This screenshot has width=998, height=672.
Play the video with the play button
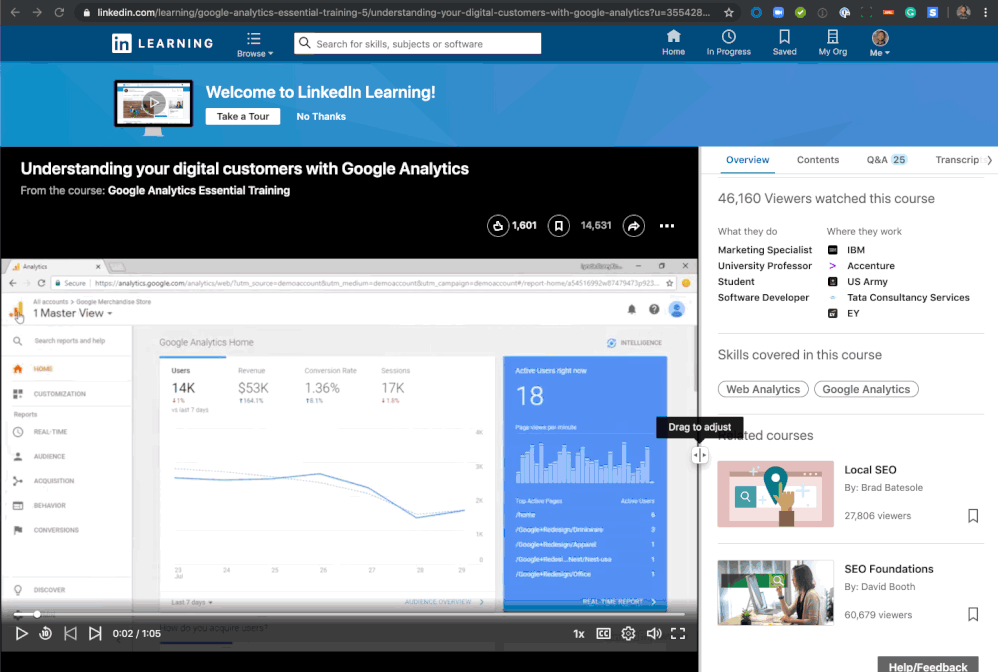pyautogui.click(x=22, y=633)
